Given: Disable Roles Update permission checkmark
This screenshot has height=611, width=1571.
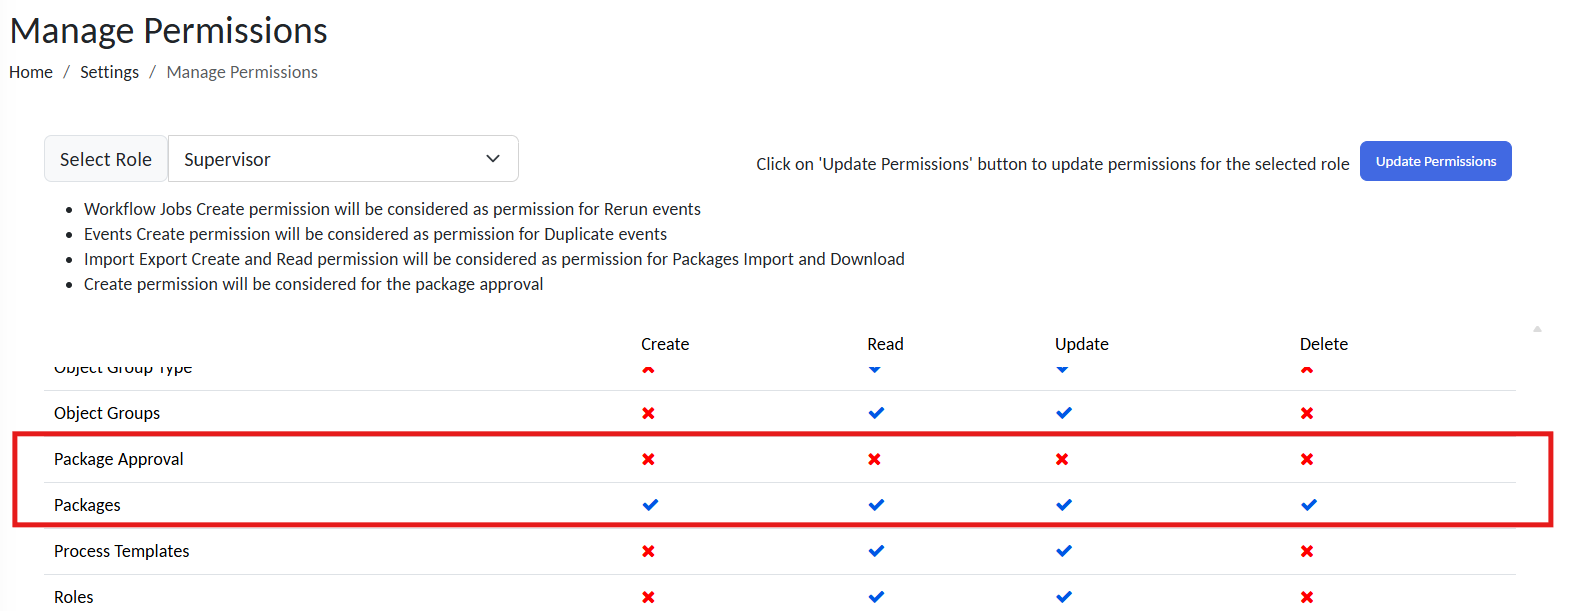Looking at the screenshot, I should (1064, 597).
